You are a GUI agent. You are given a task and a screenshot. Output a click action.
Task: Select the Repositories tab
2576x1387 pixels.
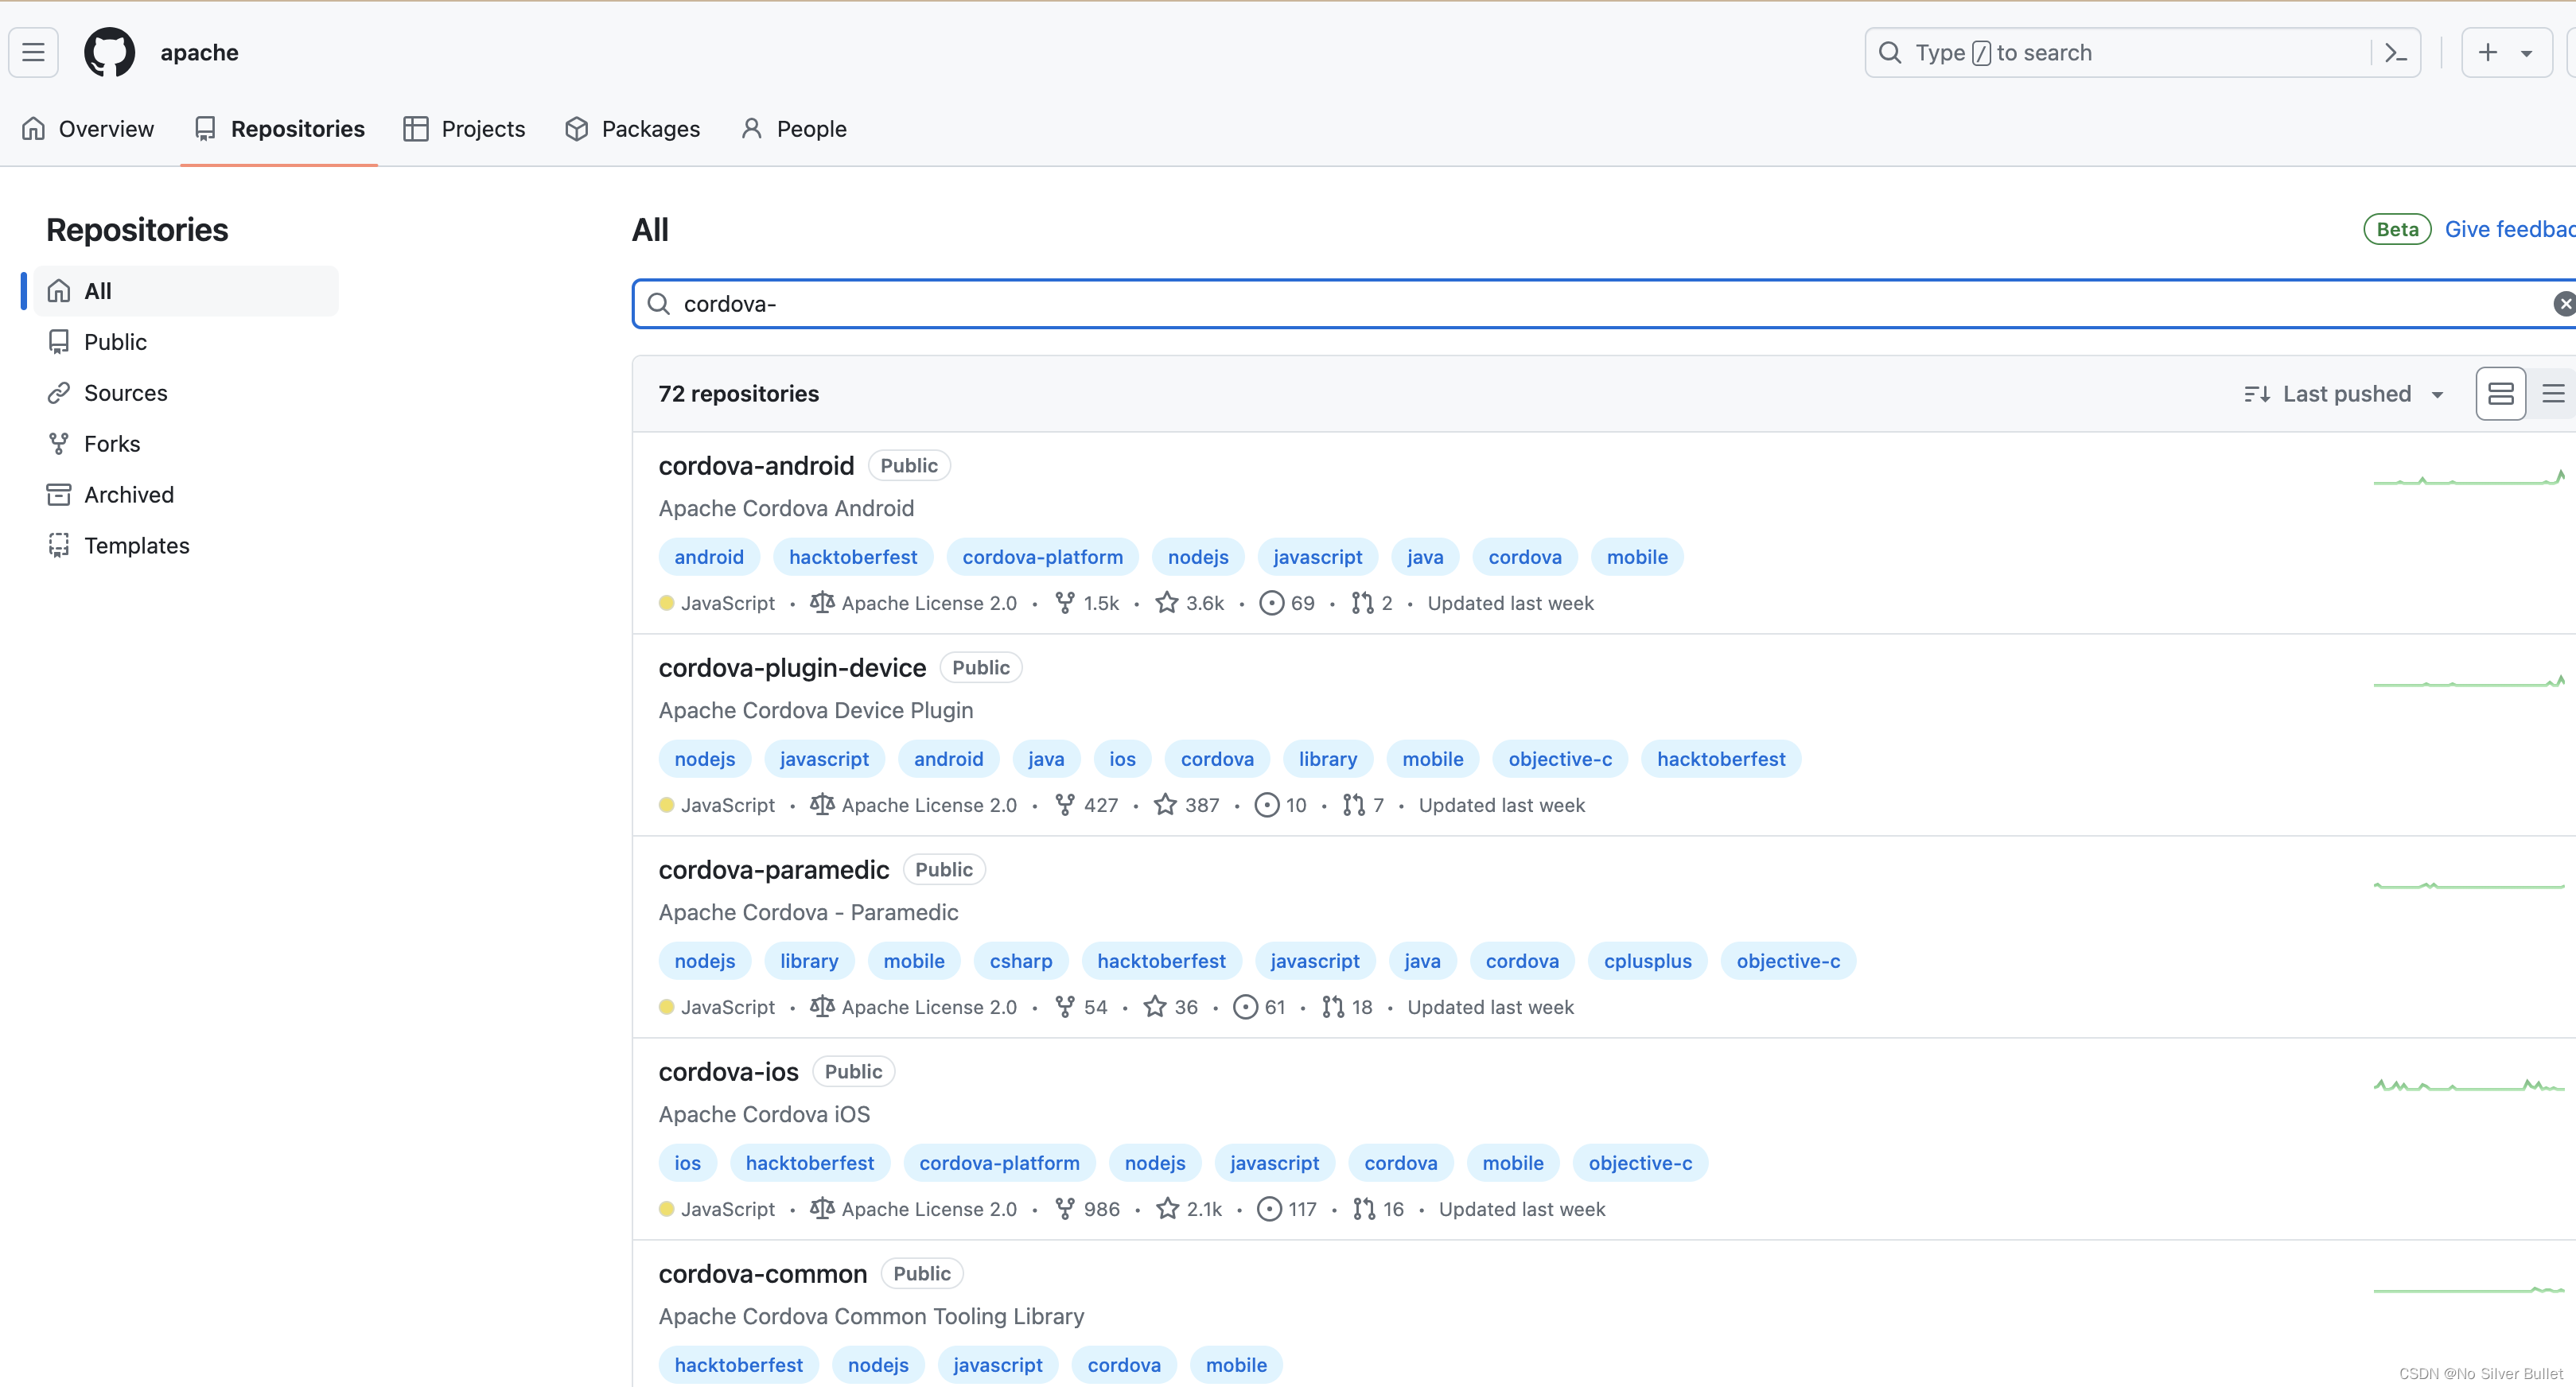280,129
